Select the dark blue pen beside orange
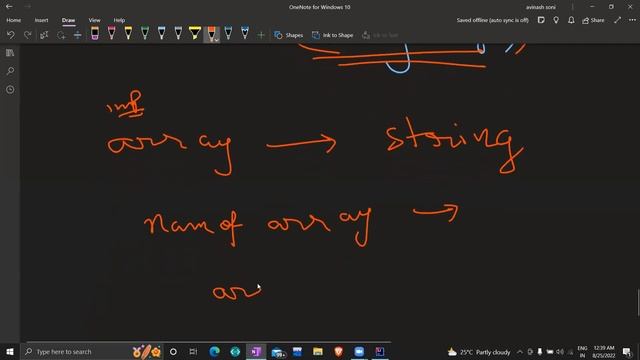This screenshot has width=640, height=360. pos(228,33)
